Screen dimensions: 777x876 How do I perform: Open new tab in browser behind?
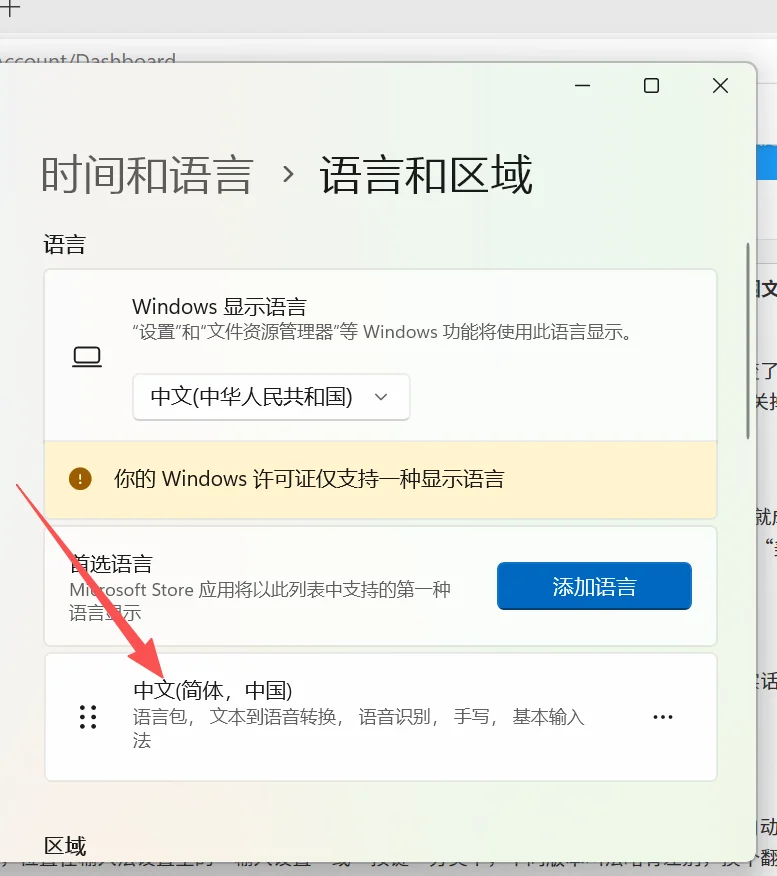point(10,9)
